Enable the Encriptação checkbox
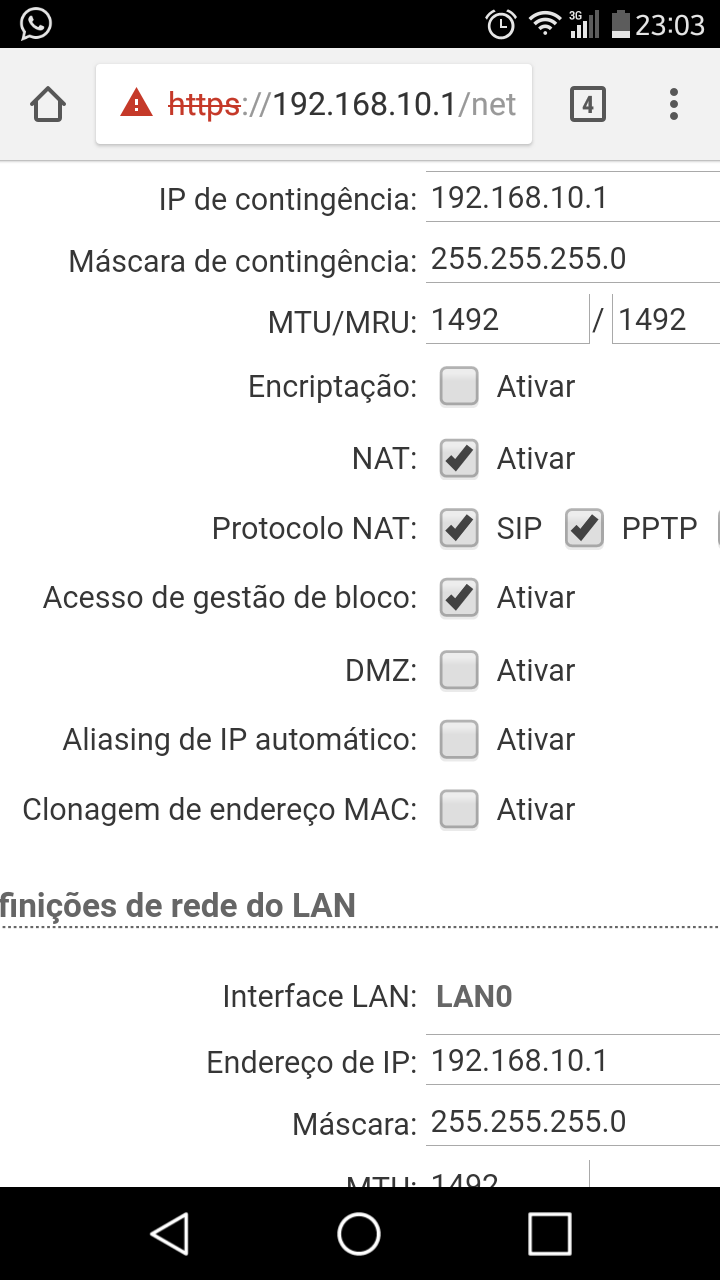Viewport: 720px width, 1280px height. 459,387
